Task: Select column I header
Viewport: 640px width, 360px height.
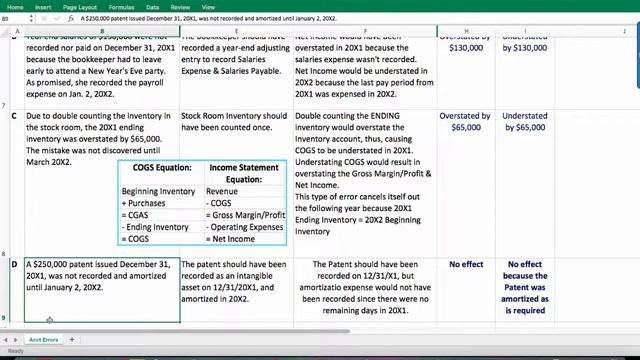Action: pyautogui.click(x=525, y=31)
